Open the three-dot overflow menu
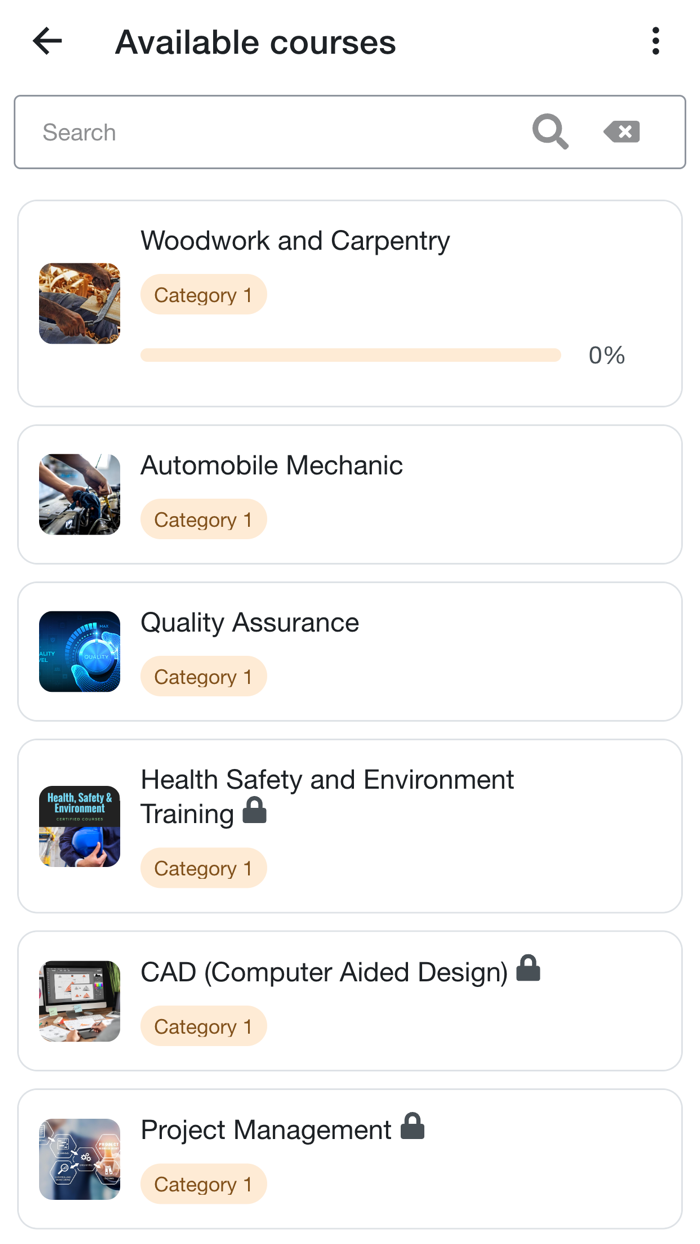This screenshot has width=700, height=1244. [656, 41]
